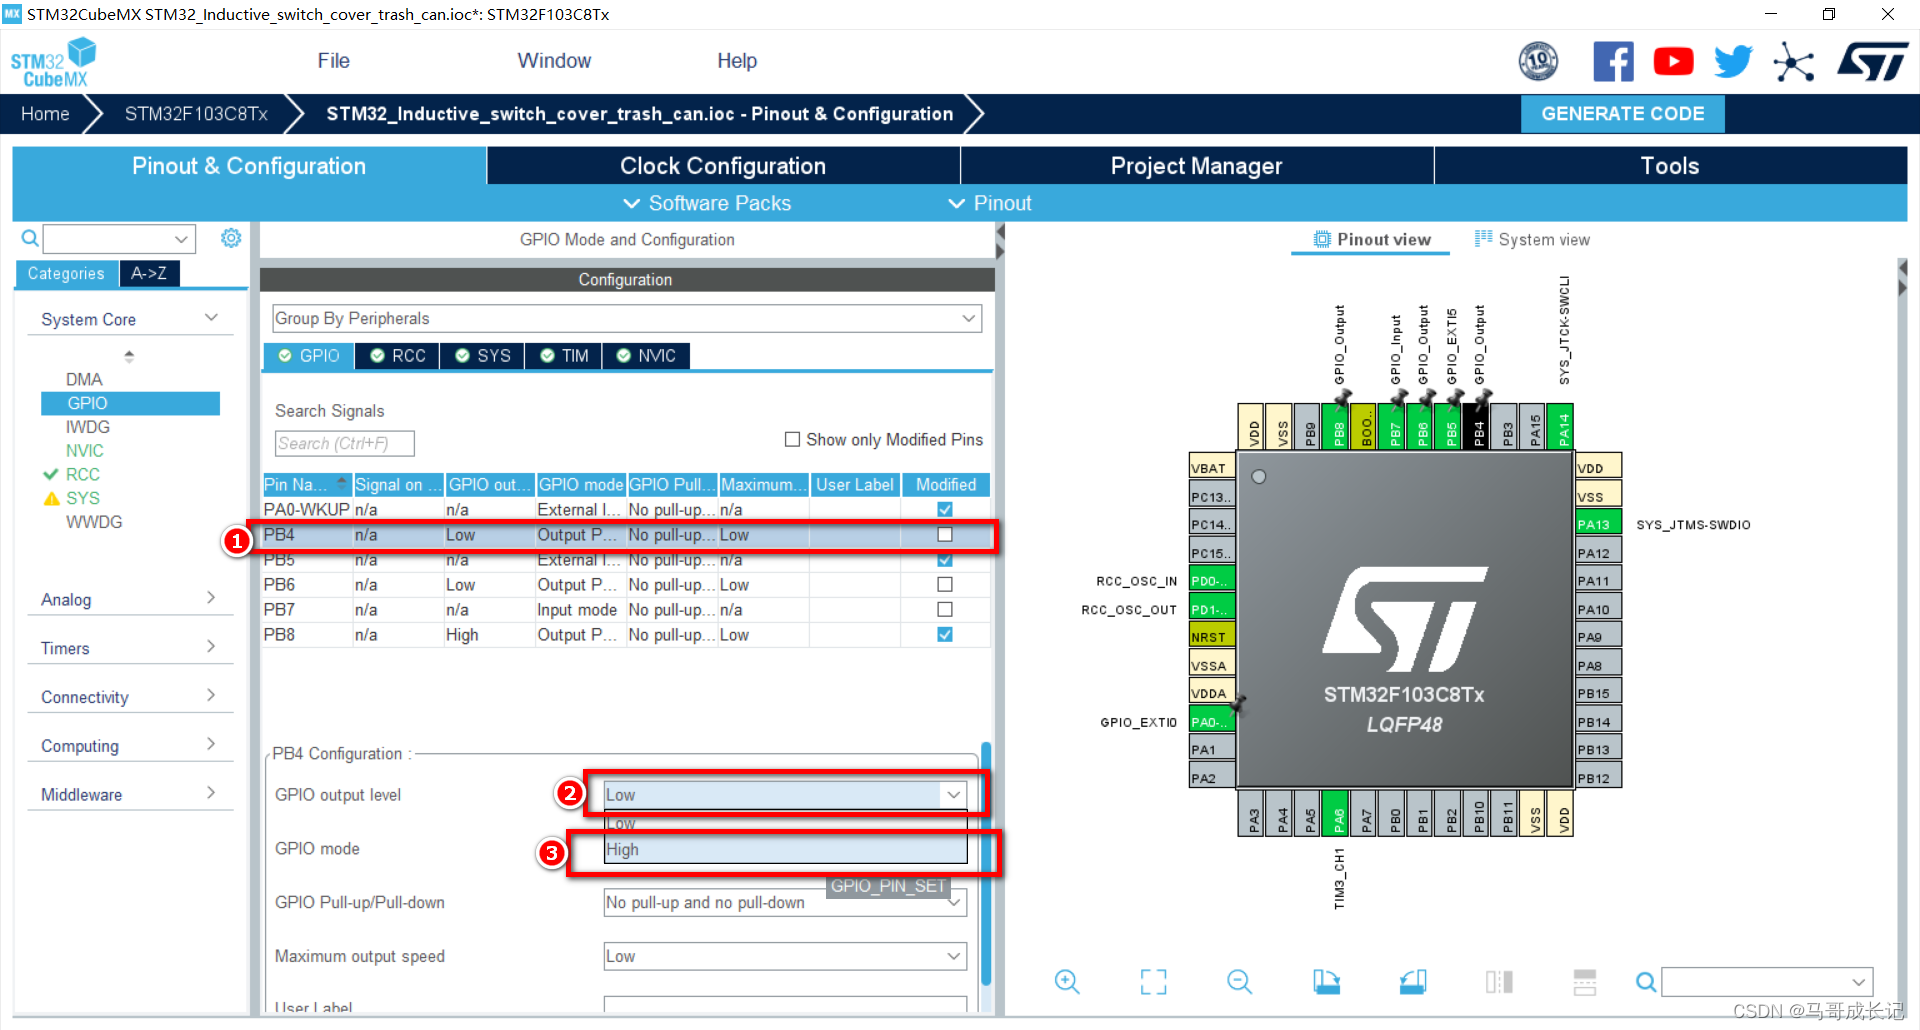
Task: Open the TIM configuration tab
Action: (x=564, y=356)
